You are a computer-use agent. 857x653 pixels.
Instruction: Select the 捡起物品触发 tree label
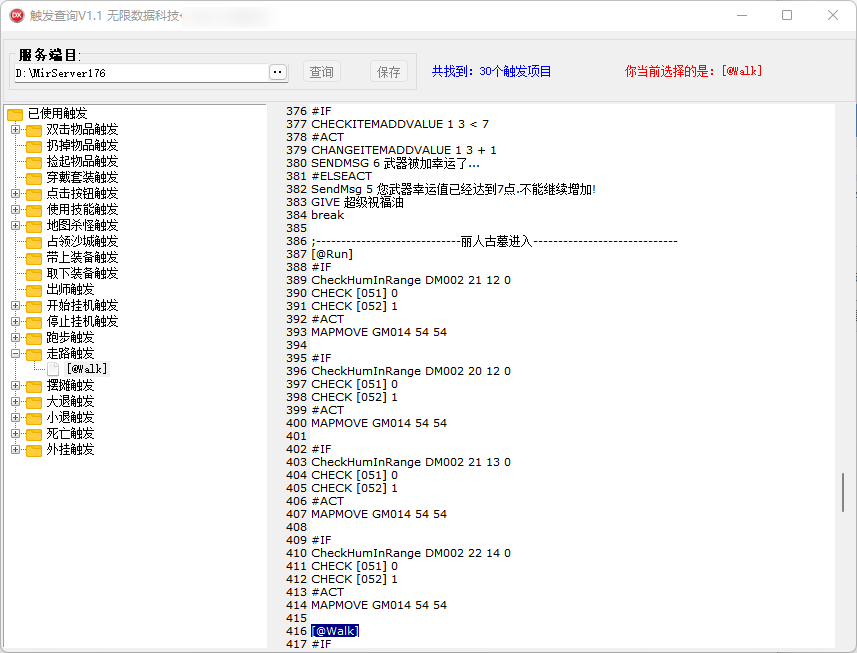pos(82,161)
